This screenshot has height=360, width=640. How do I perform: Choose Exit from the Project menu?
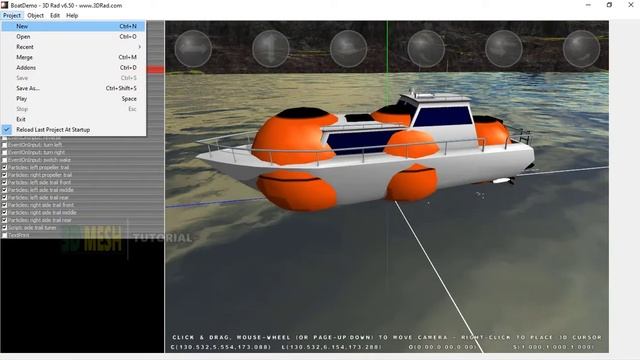[x=73, y=119]
